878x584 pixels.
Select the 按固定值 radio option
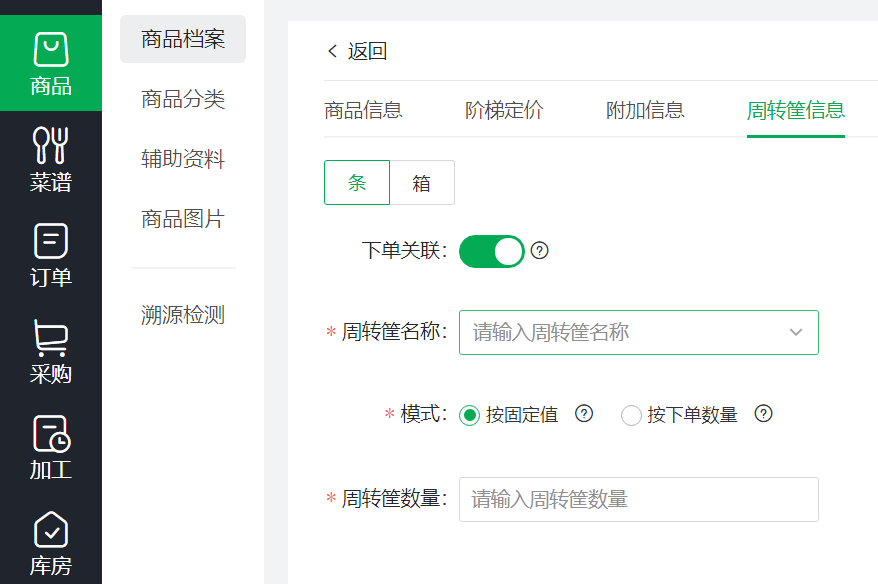(469, 415)
